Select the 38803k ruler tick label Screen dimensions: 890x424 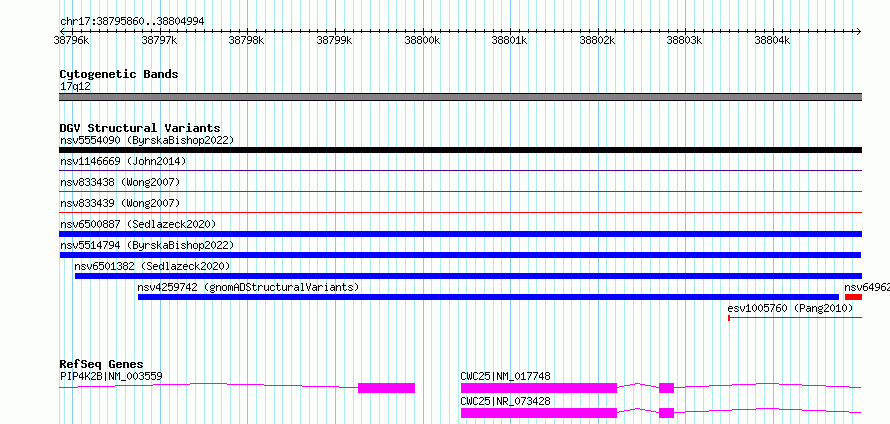point(685,40)
